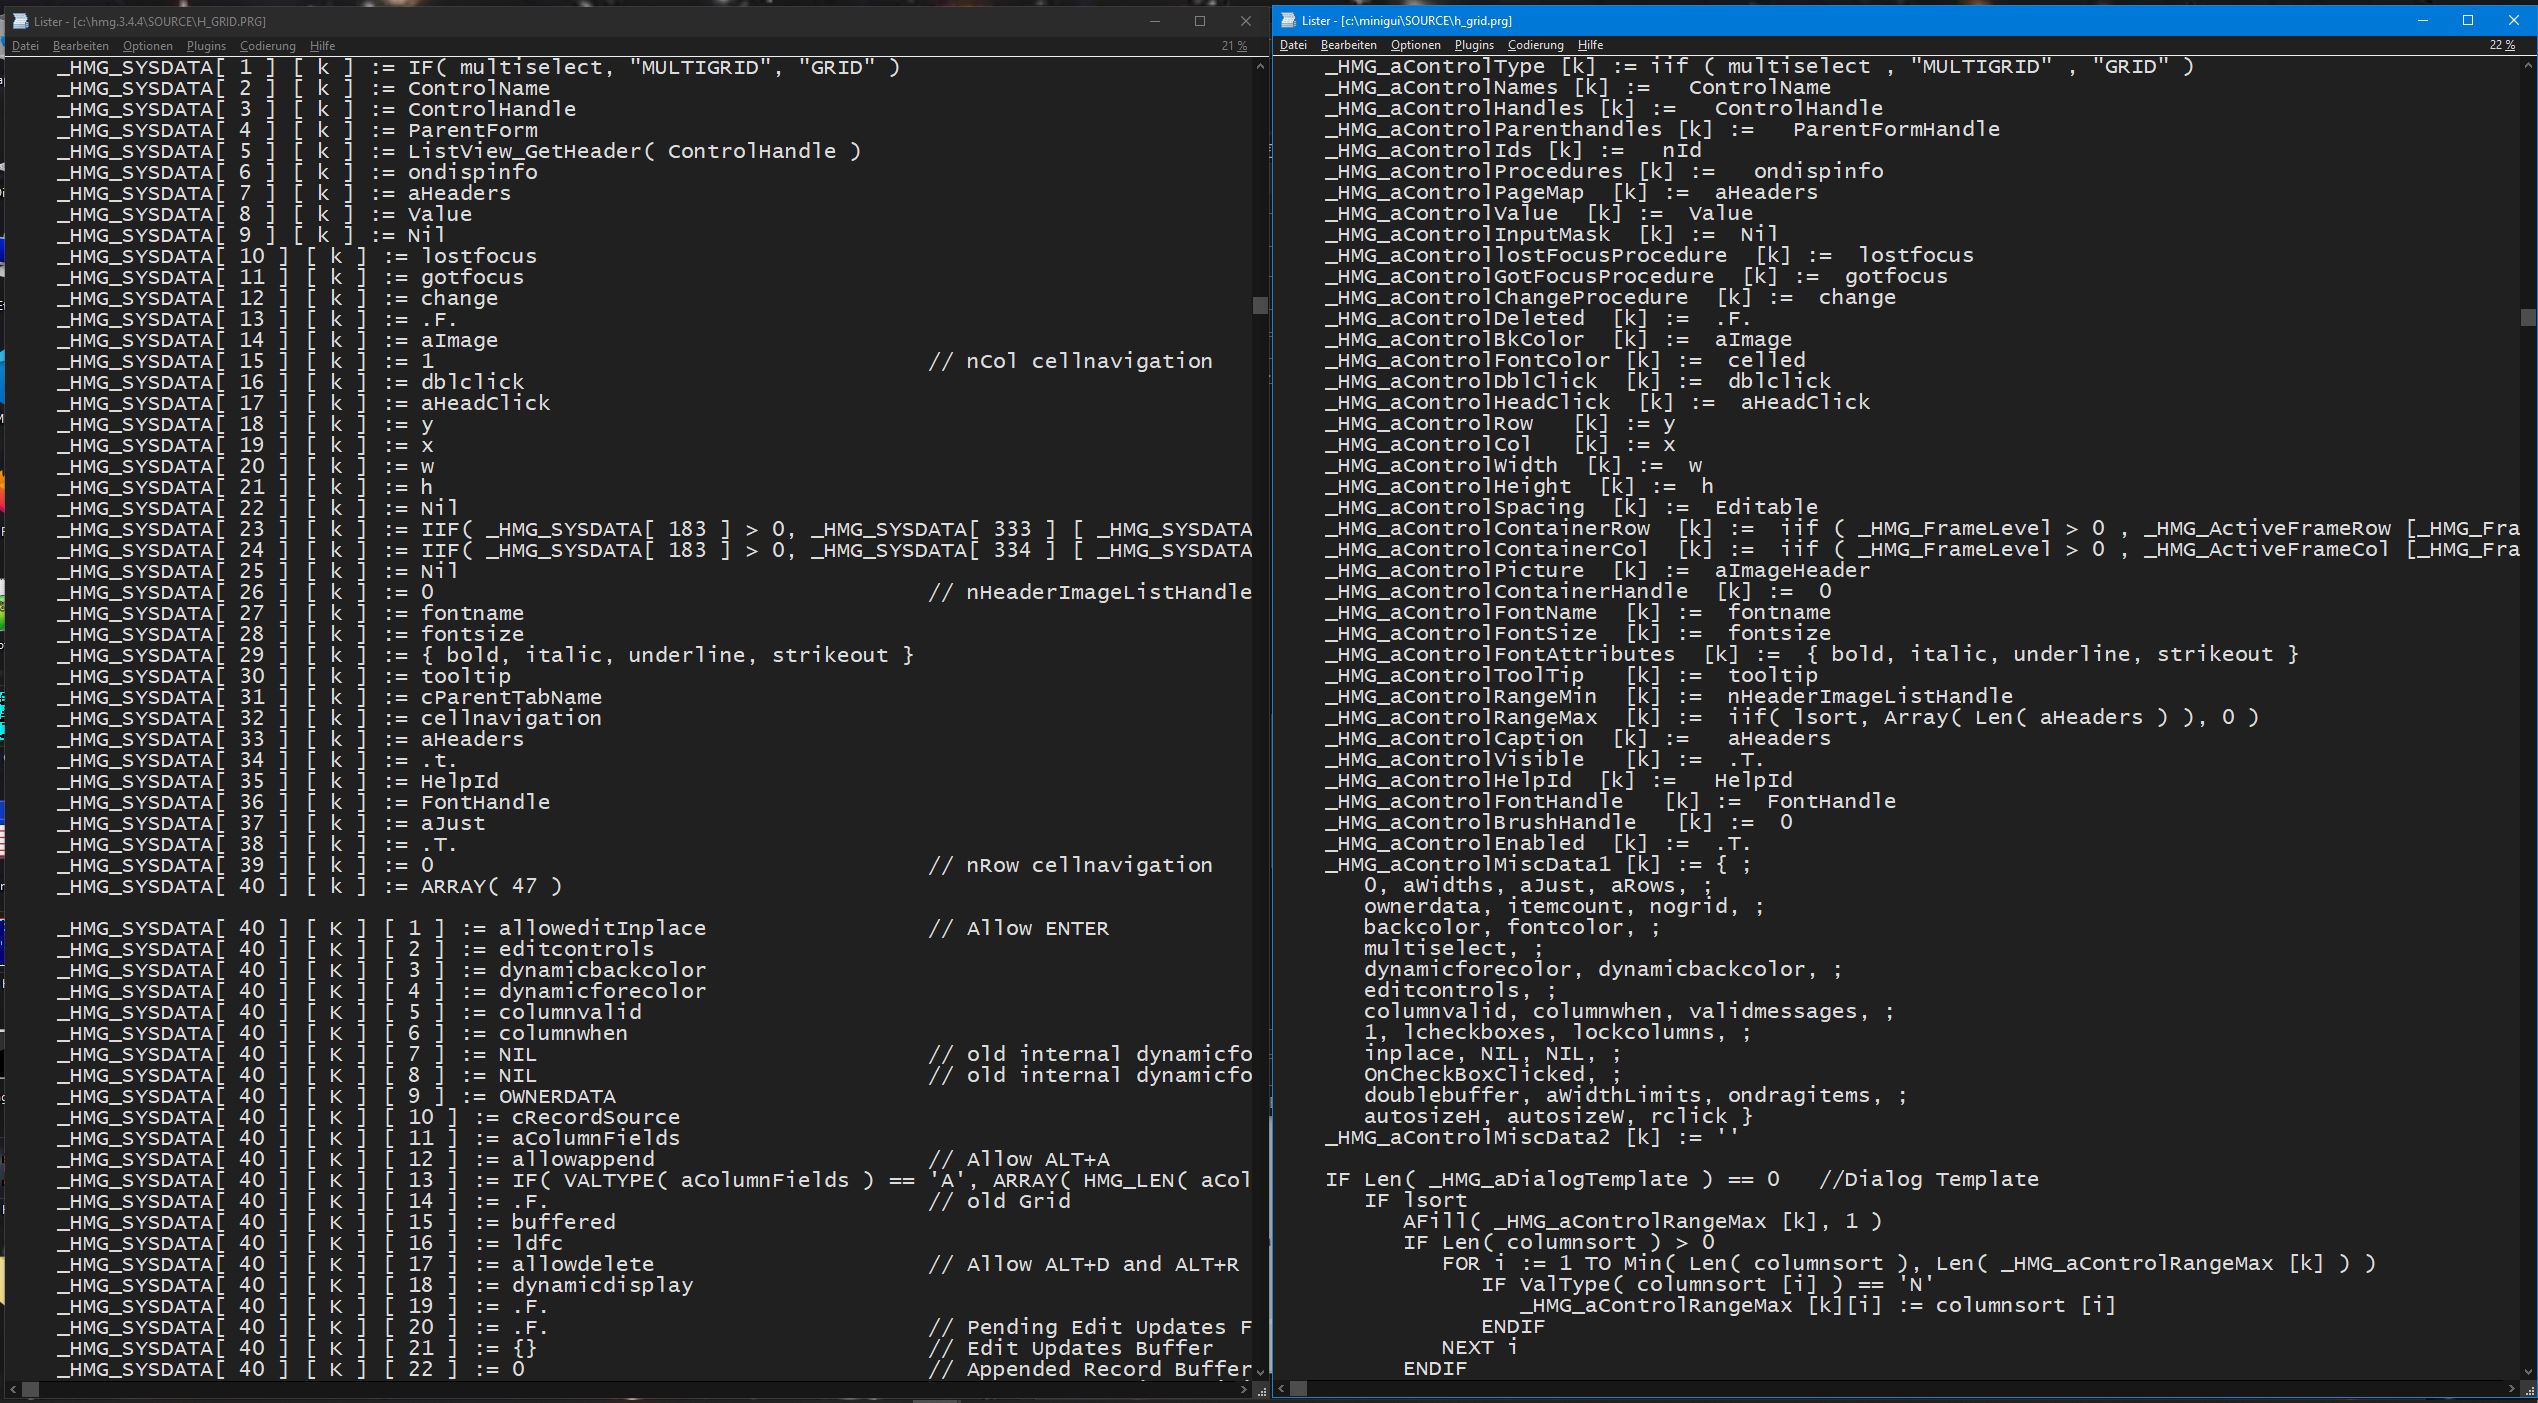Click left window vertical scrollbar thumb
Image resolution: width=2538 pixels, height=1403 pixels.
1260,306
